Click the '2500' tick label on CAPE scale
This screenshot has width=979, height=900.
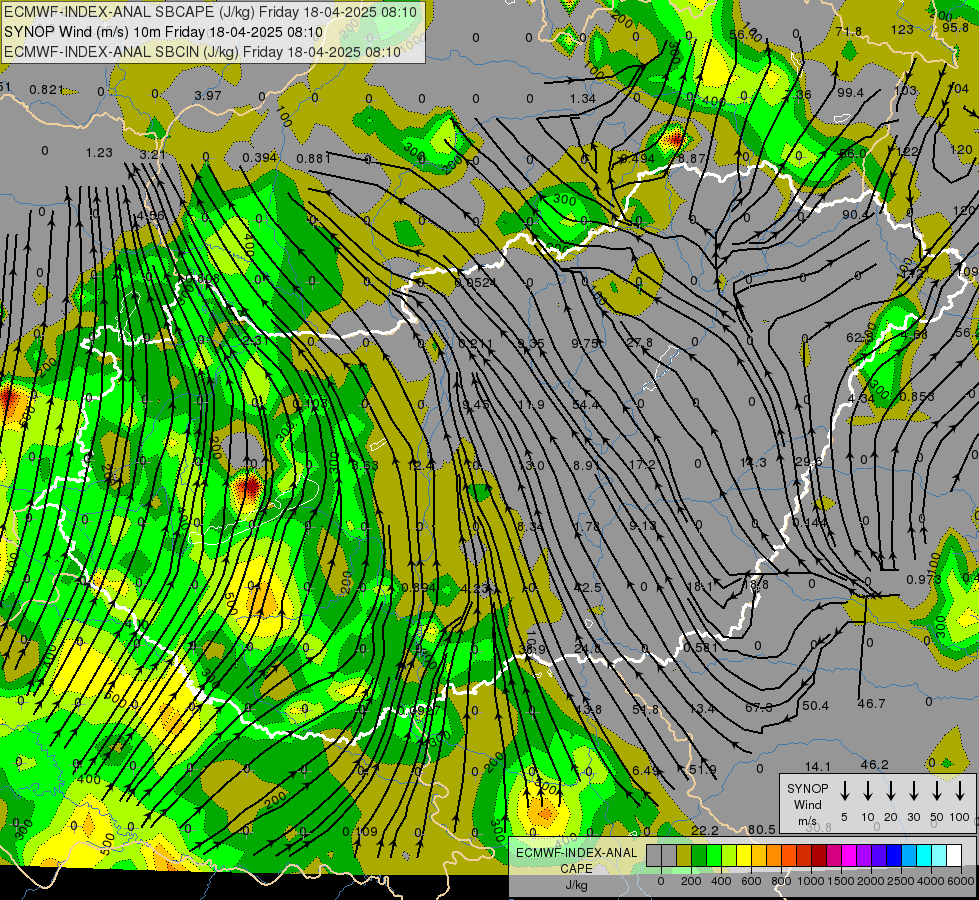(901, 881)
